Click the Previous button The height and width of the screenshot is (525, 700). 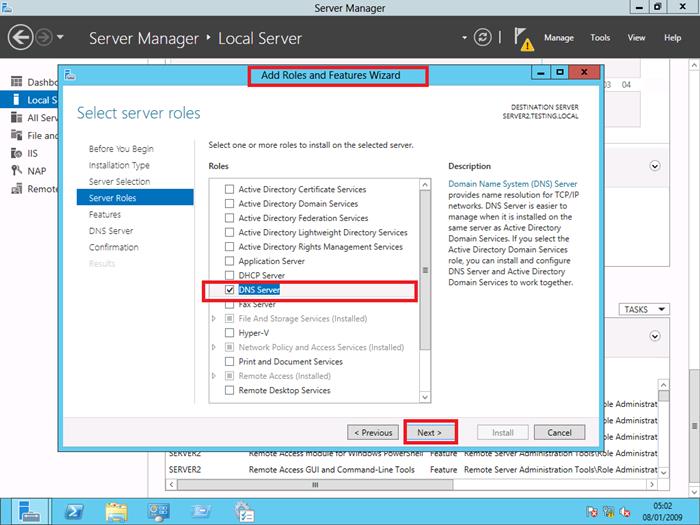click(x=373, y=432)
